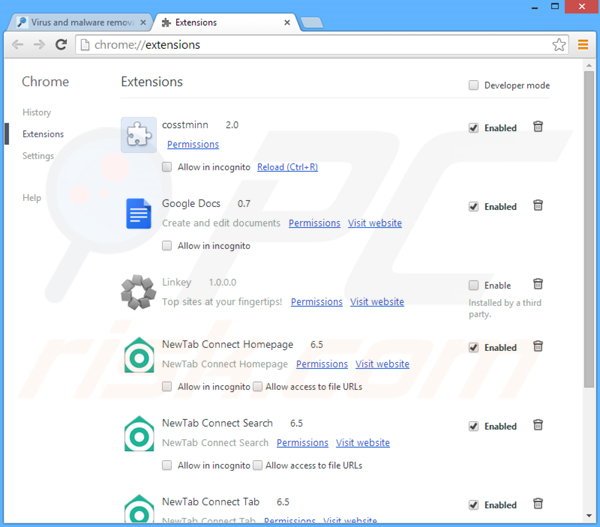
Task: Go back with browser back arrow
Action: click(x=18, y=45)
